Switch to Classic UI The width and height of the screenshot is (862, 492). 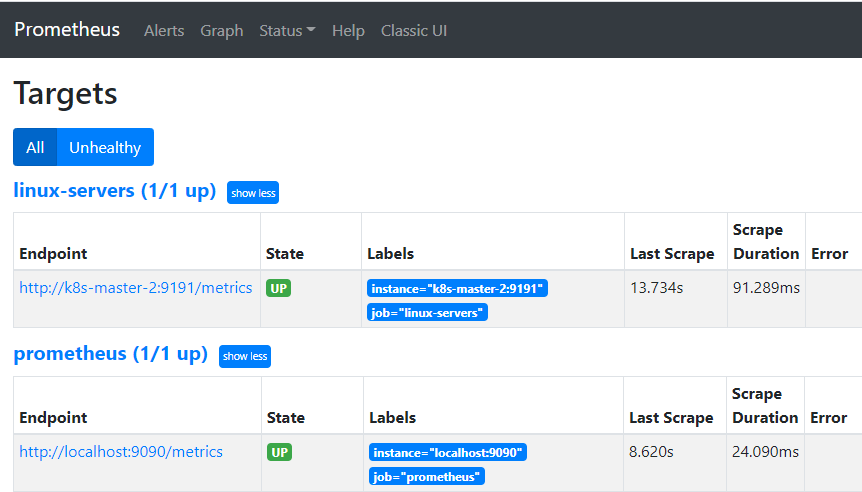tap(414, 31)
